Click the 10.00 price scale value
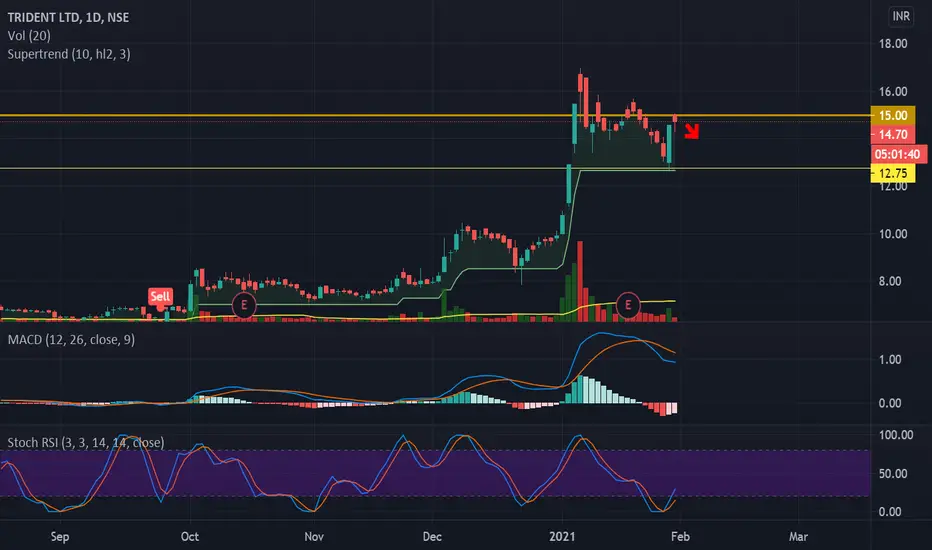Viewport: 932px width, 550px height. pos(893,234)
